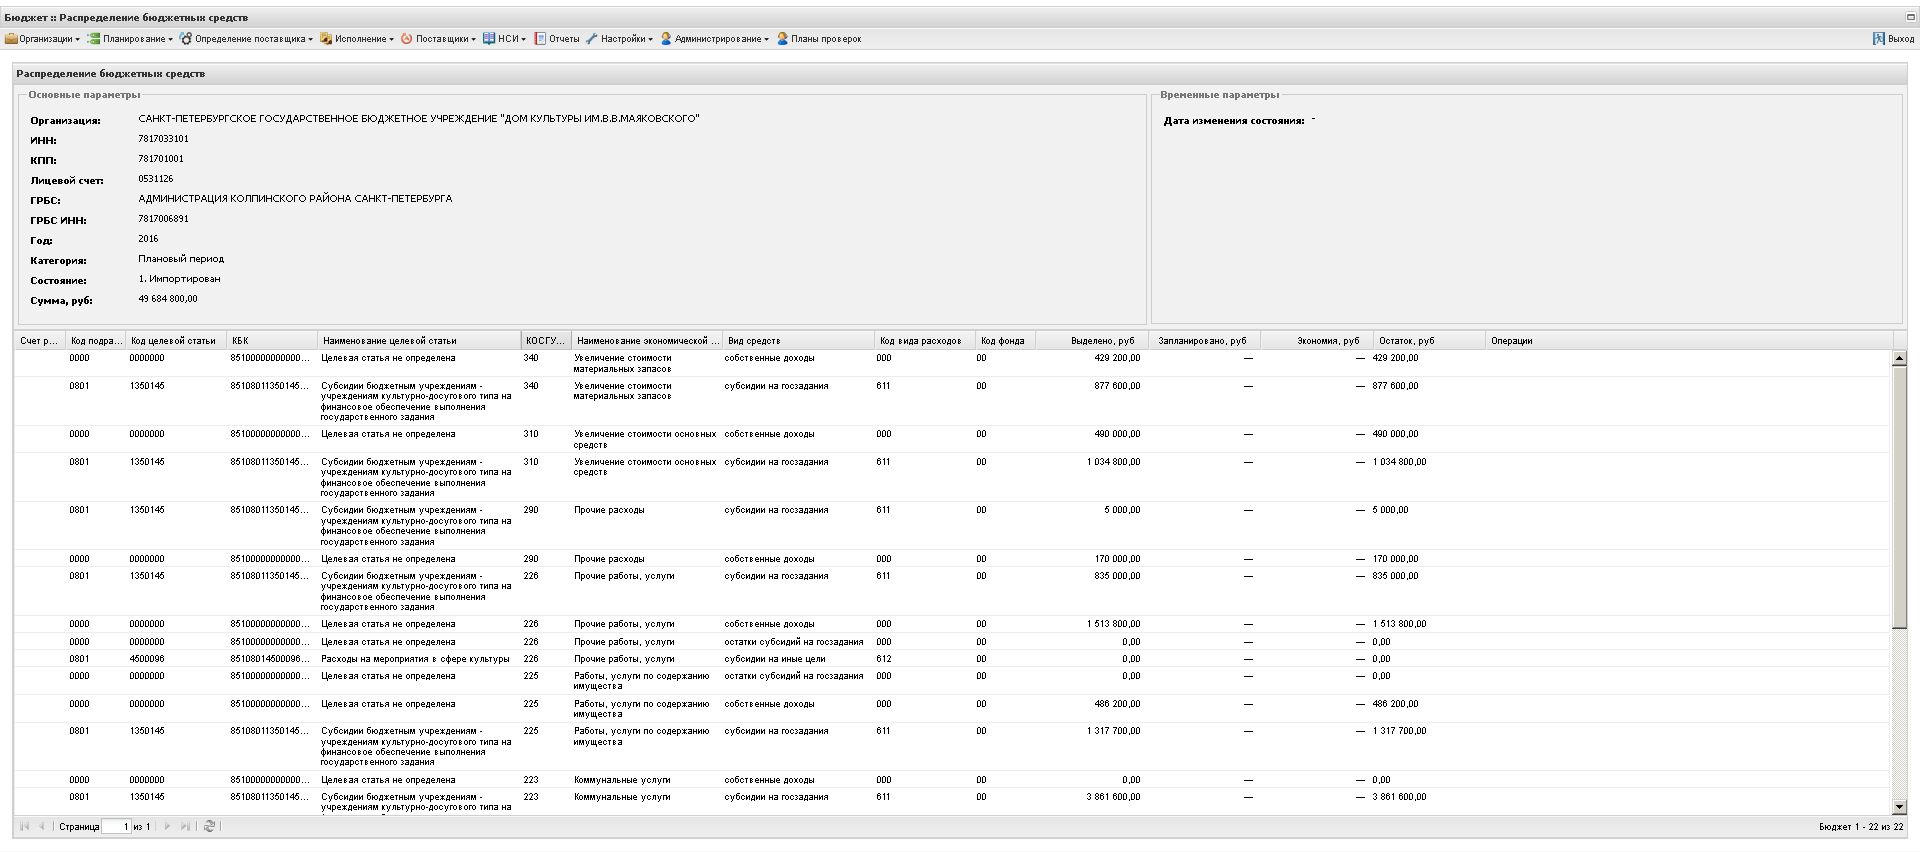The width and height of the screenshot is (1920, 852).
Task: Sort by КБК column header
Action: click(x=271, y=341)
